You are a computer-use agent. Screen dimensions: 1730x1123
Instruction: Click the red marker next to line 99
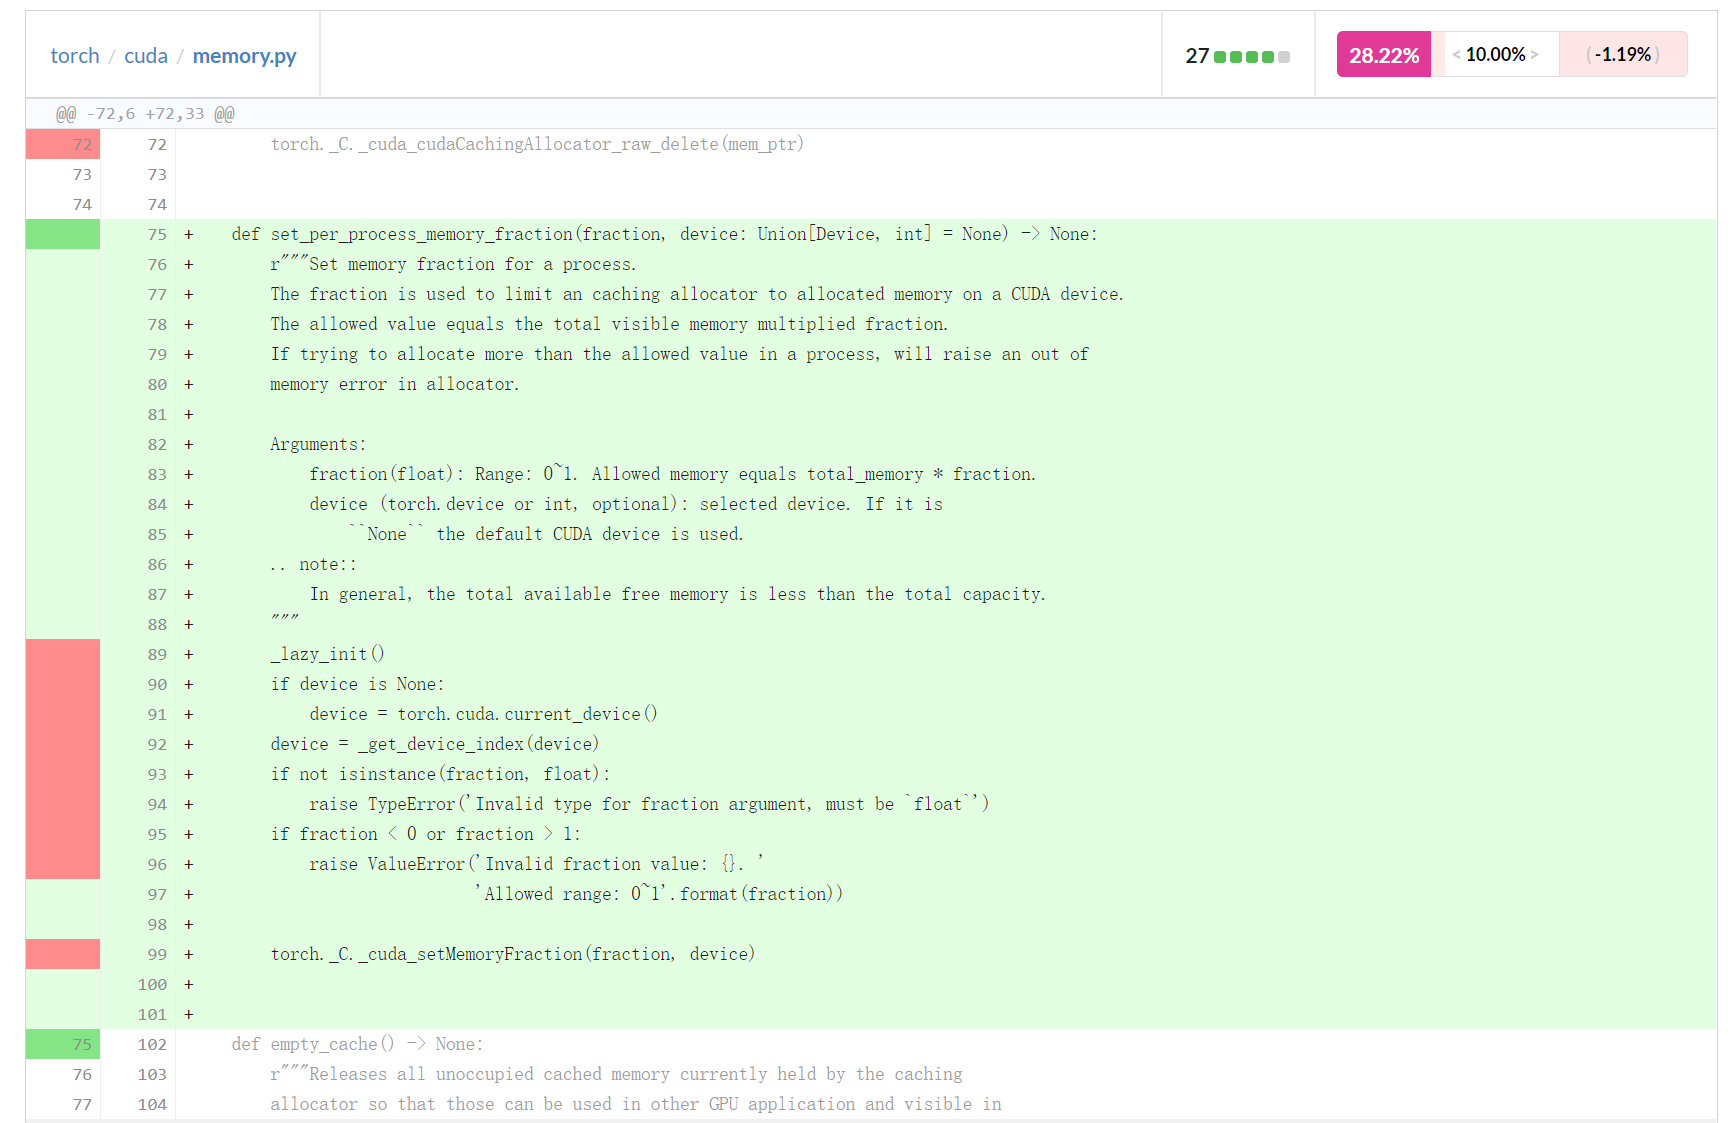[x=62, y=954]
